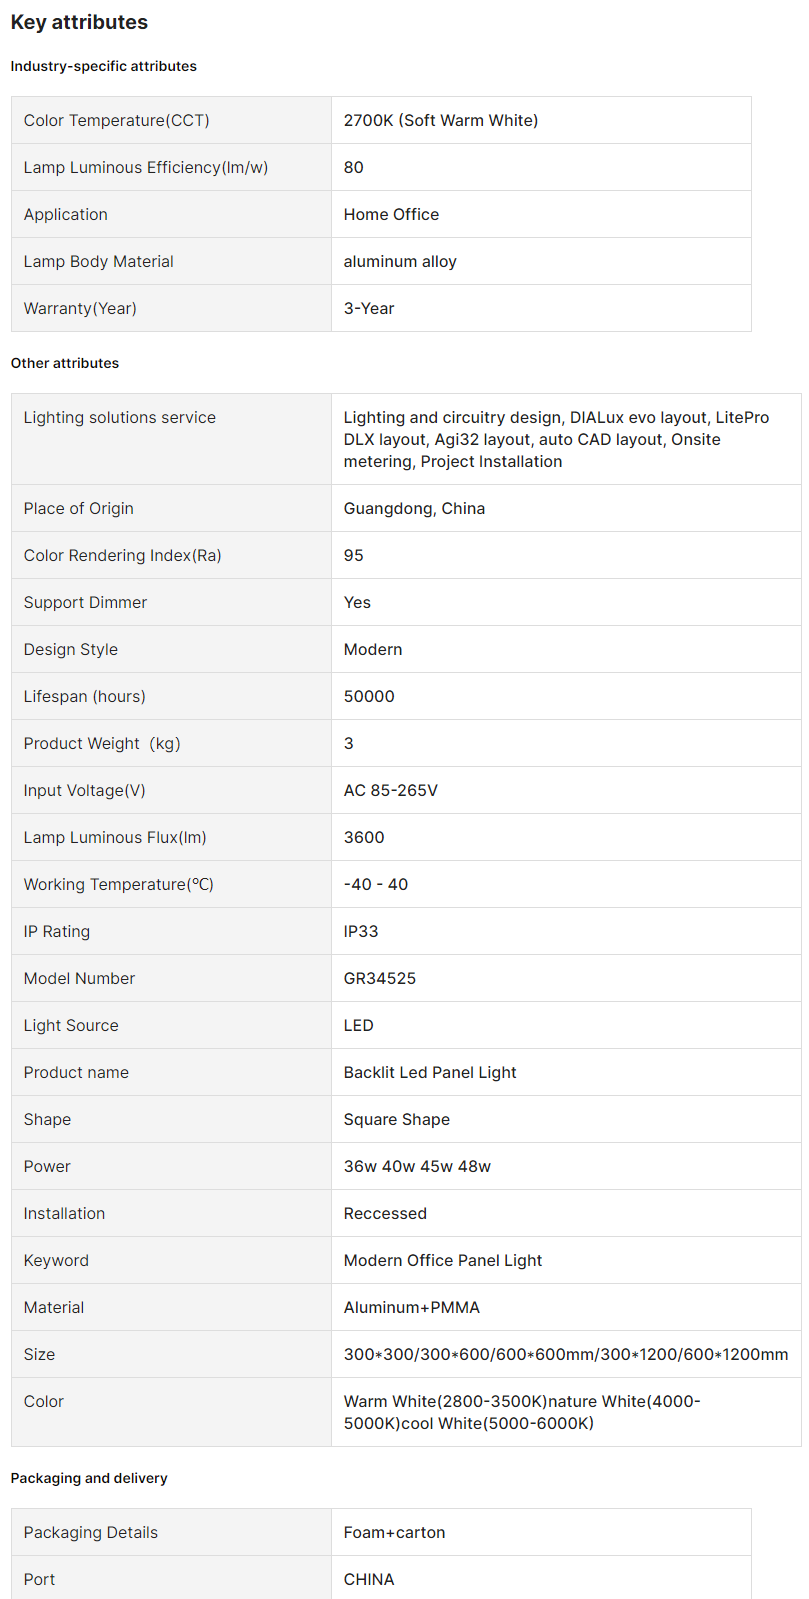This screenshot has height=1599, width=809.
Task: Click the Lighting solutions service label
Action: (x=119, y=417)
